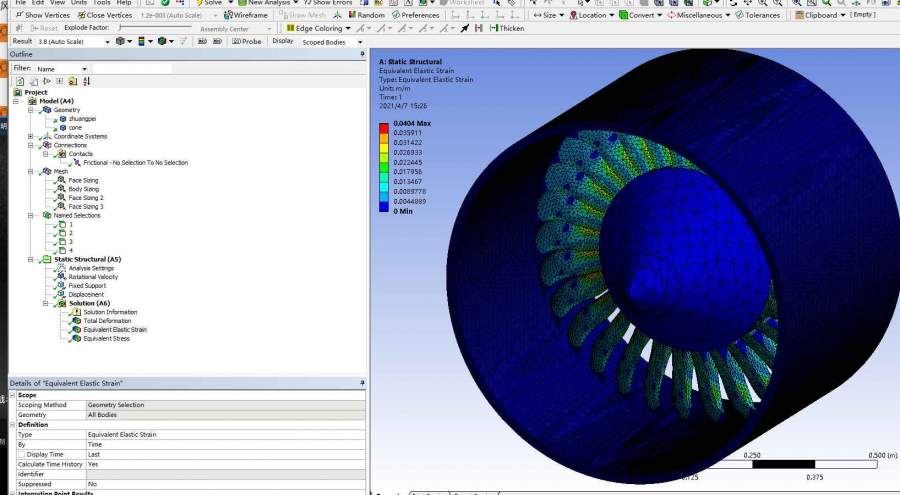Toggle the Display Time checkbox

(22, 453)
